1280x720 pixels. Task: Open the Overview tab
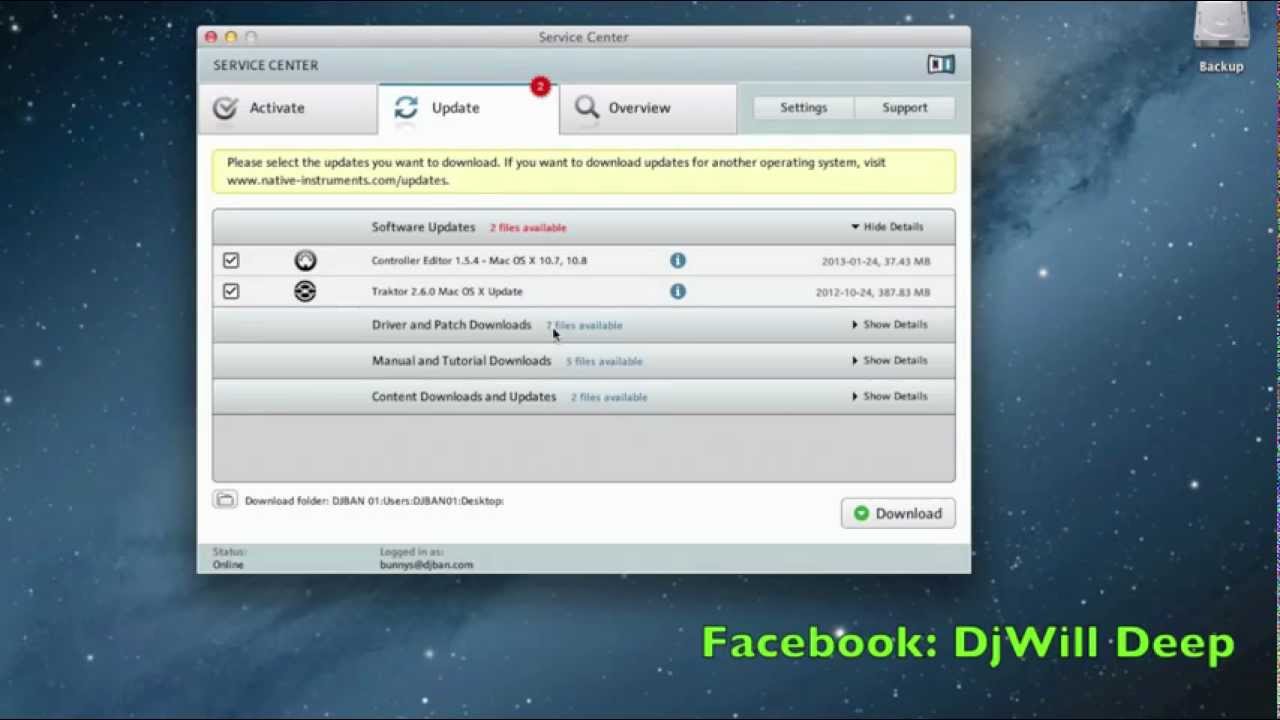pyautogui.click(x=648, y=108)
